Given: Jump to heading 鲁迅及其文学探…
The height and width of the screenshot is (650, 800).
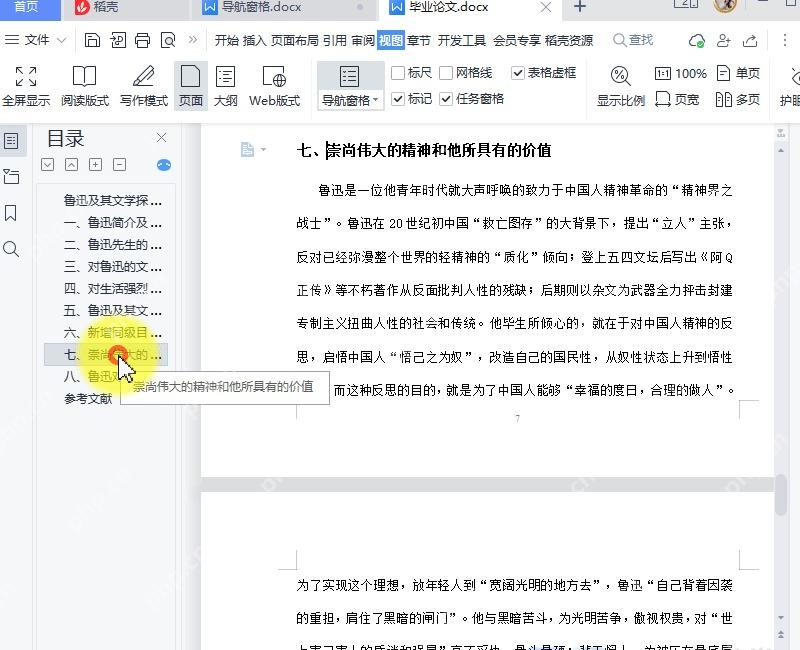Looking at the screenshot, I should tap(112, 201).
